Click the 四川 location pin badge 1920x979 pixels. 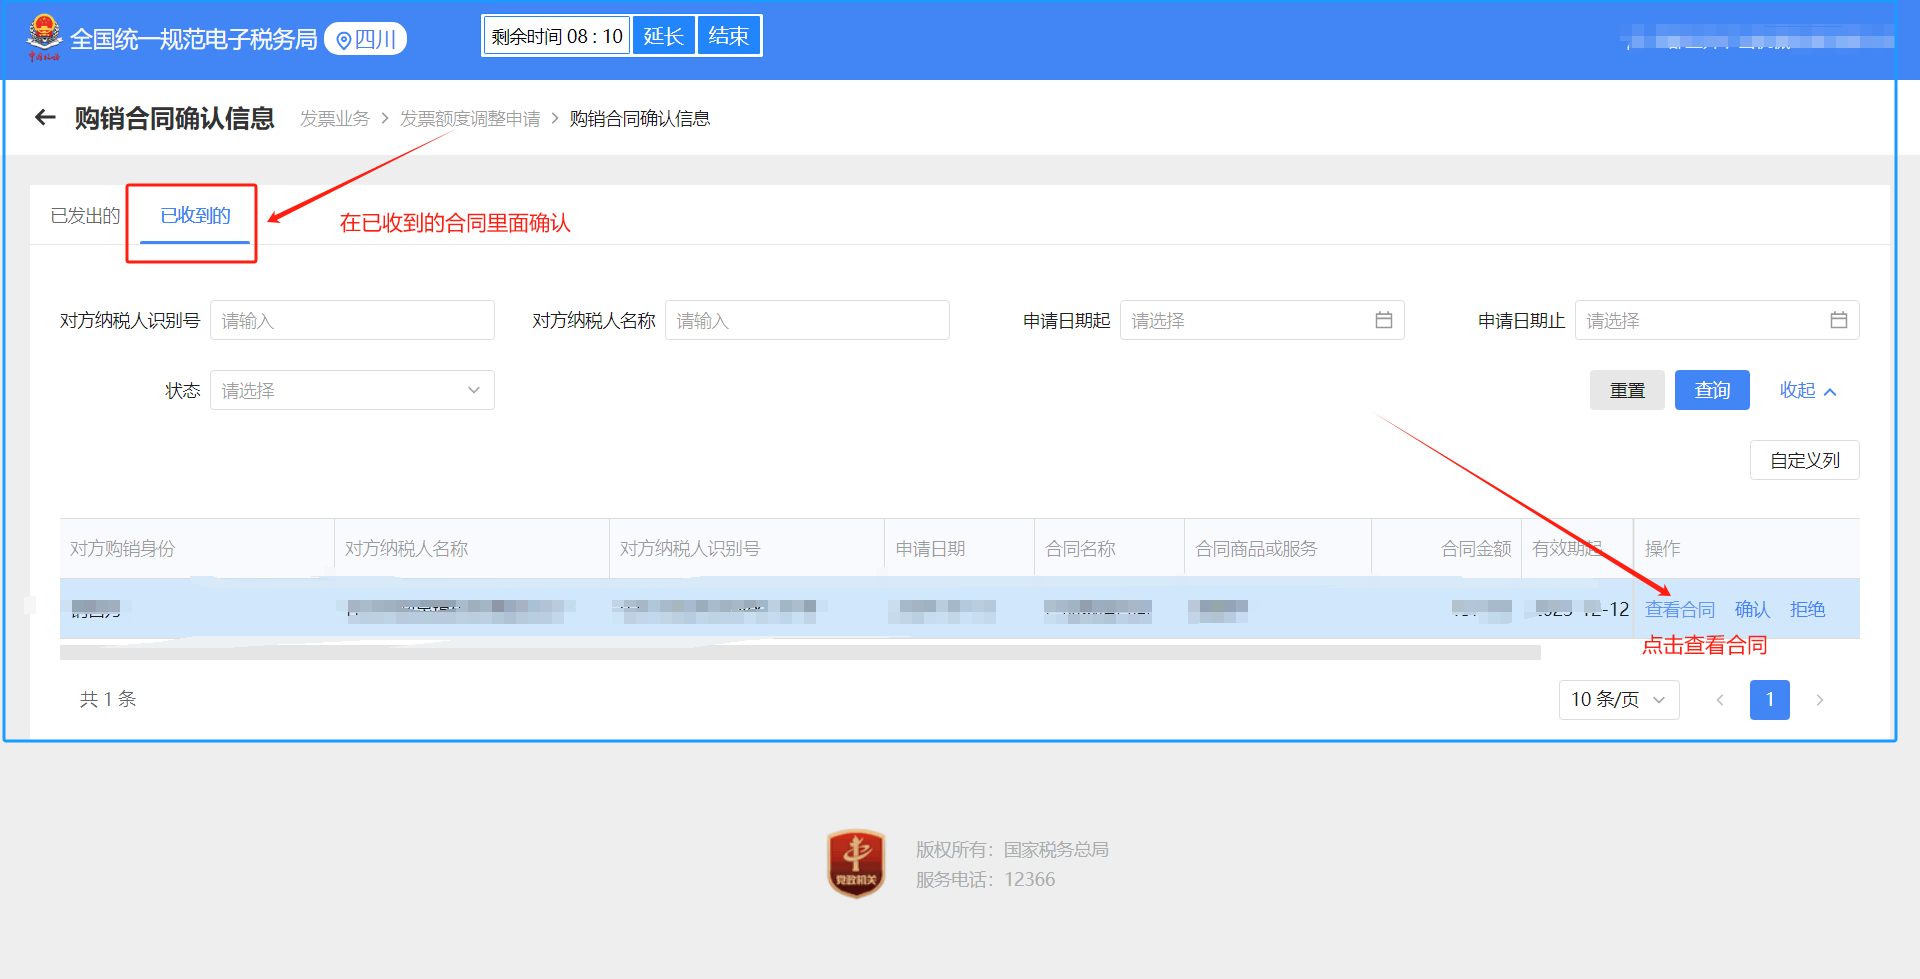366,39
